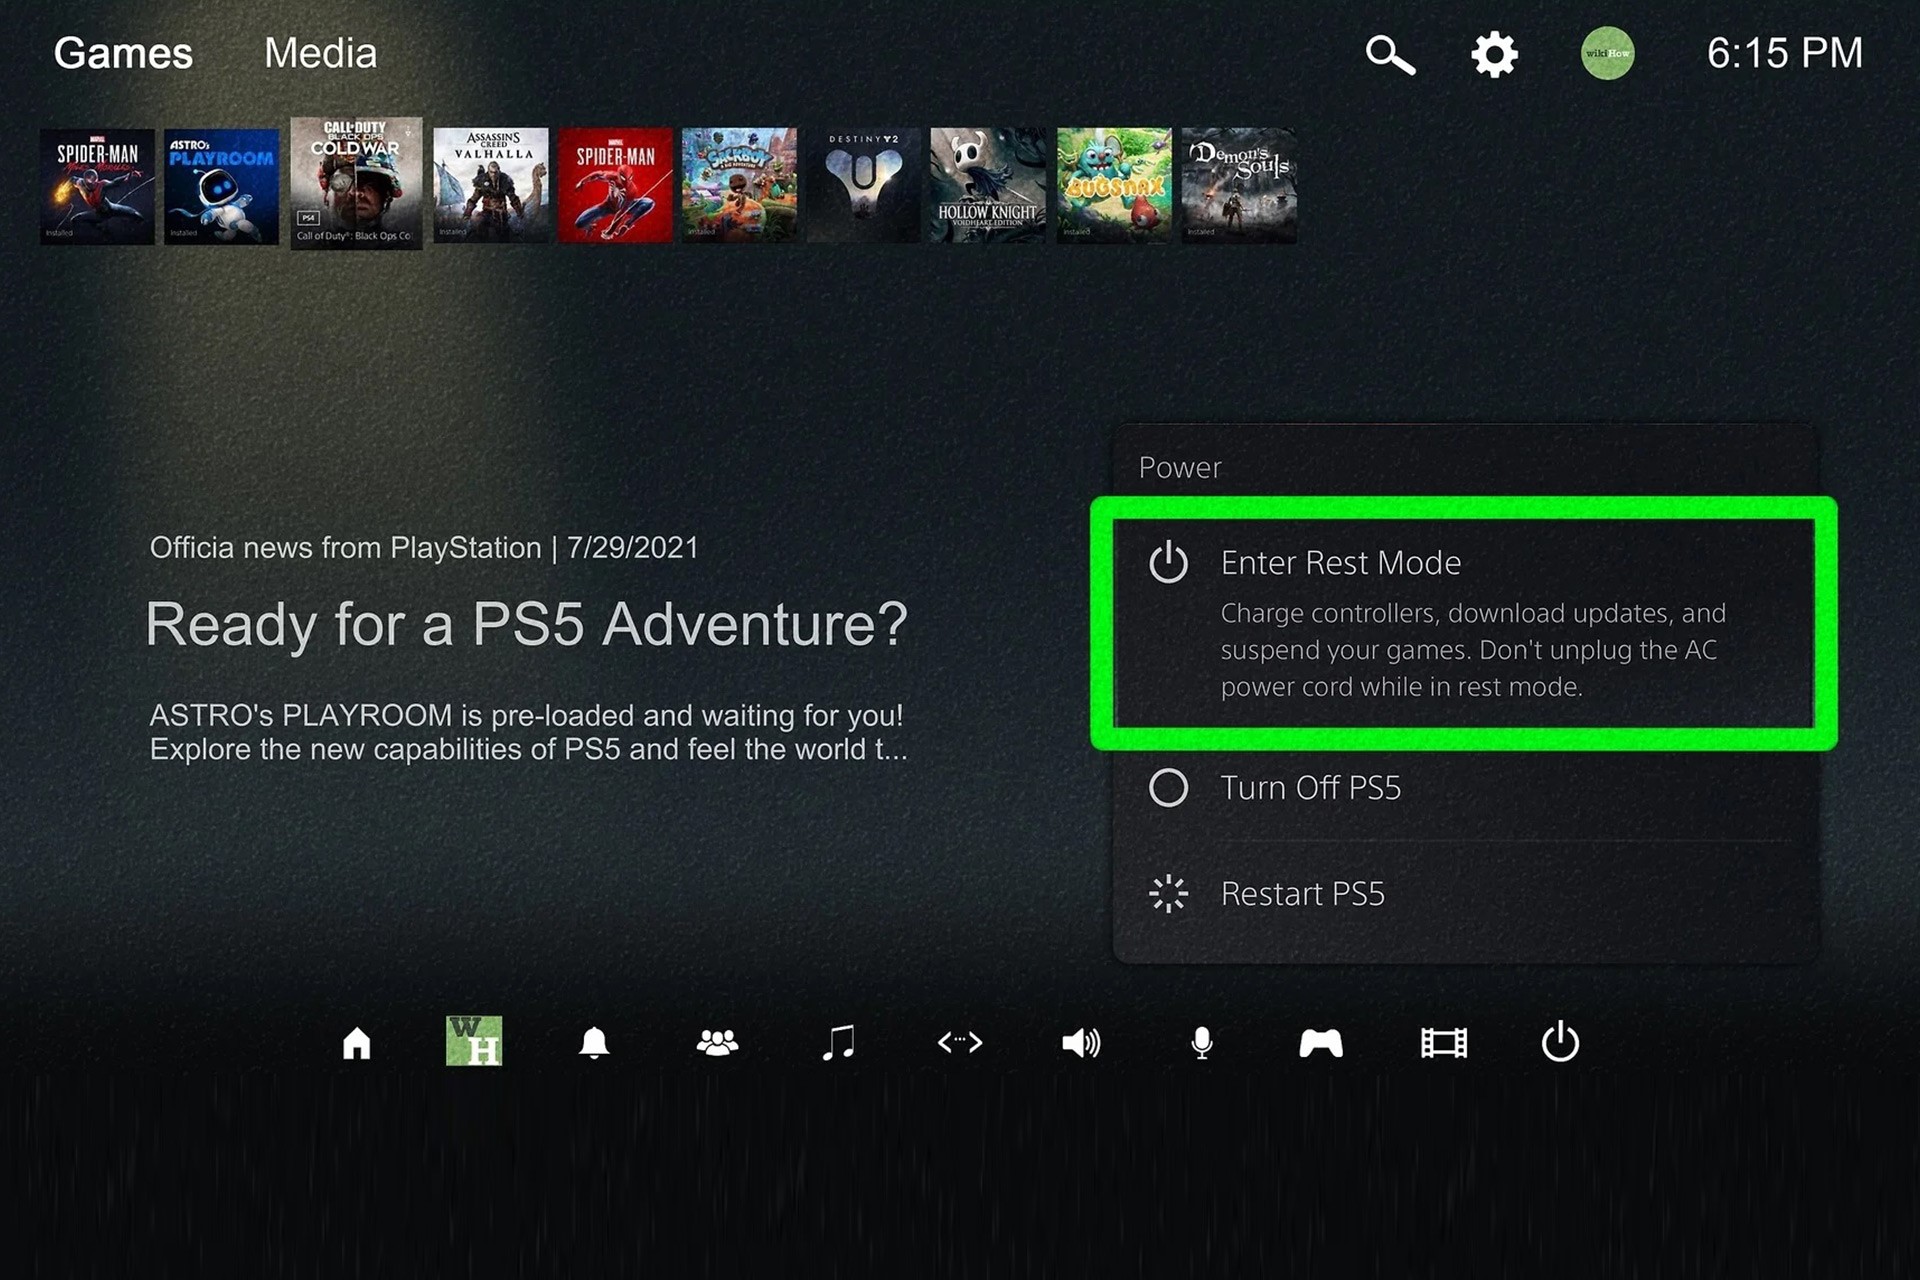Toggle the microphone icon

tap(1202, 1043)
